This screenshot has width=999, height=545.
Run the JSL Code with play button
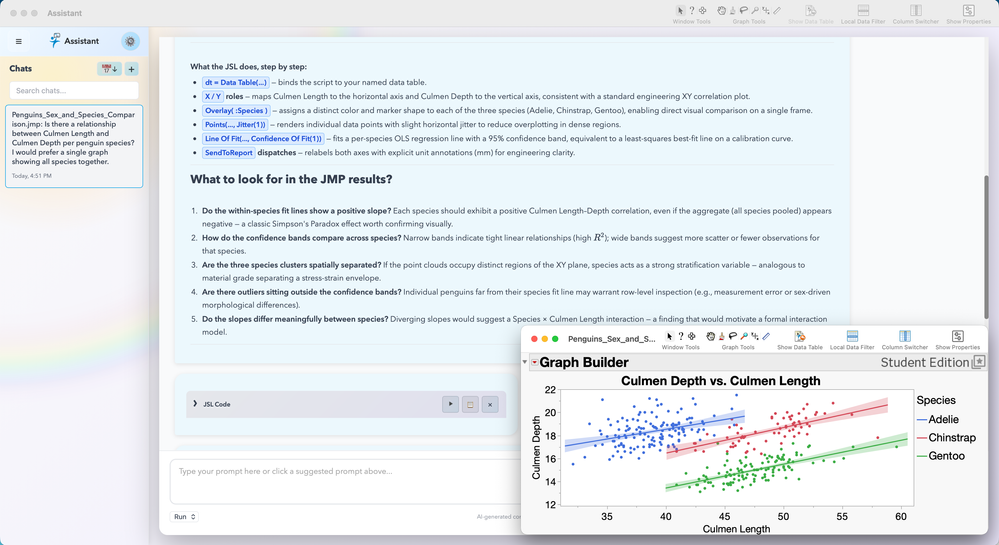(450, 404)
